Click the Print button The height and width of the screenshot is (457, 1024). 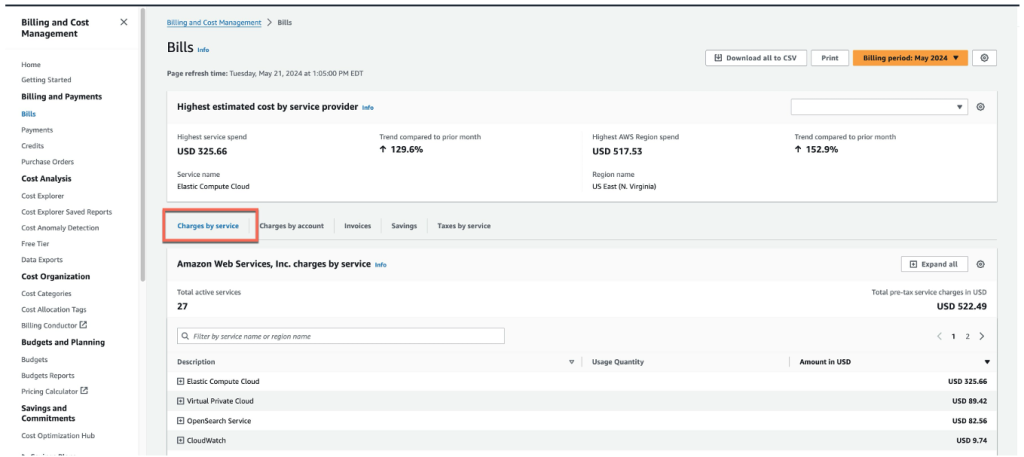coord(829,58)
